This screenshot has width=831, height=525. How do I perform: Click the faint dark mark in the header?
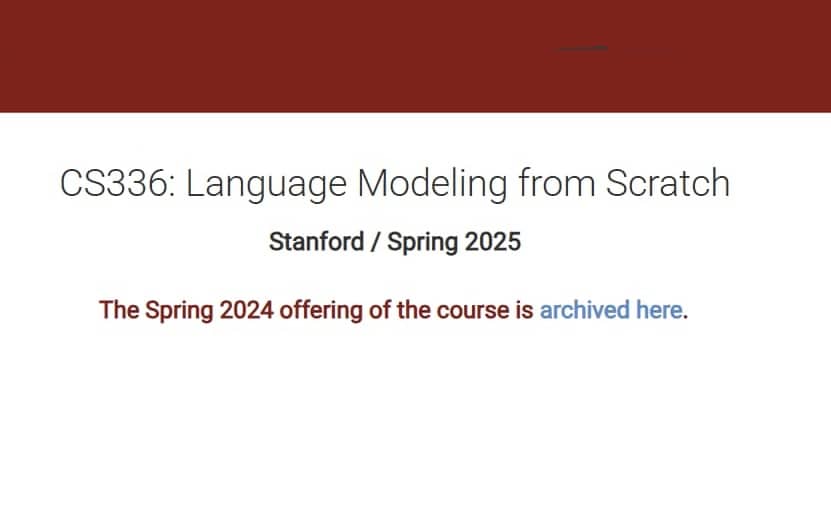(583, 48)
